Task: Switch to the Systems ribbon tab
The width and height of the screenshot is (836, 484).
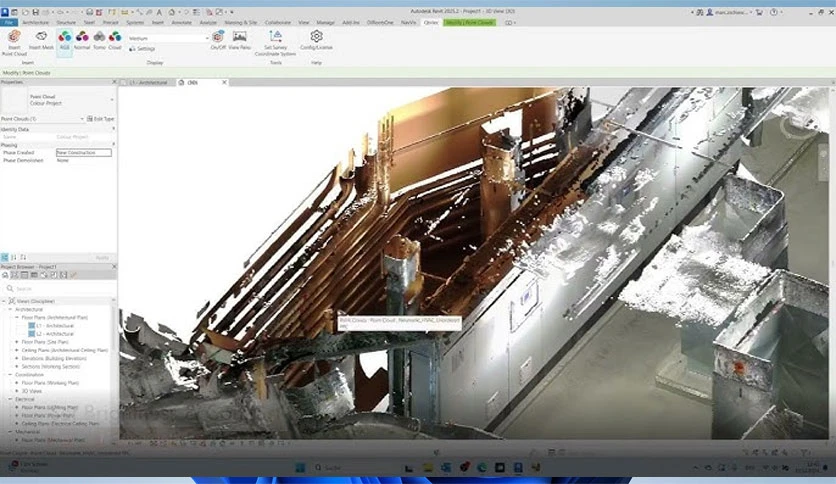Action: (135, 22)
